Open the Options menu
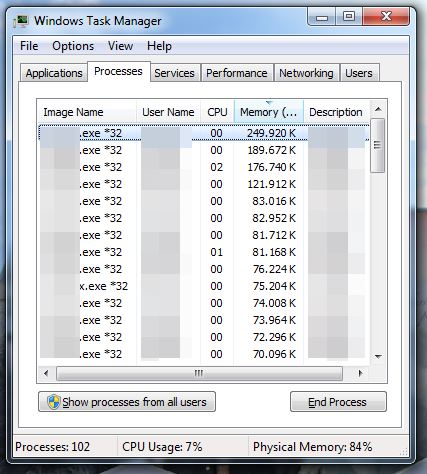 [73, 46]
